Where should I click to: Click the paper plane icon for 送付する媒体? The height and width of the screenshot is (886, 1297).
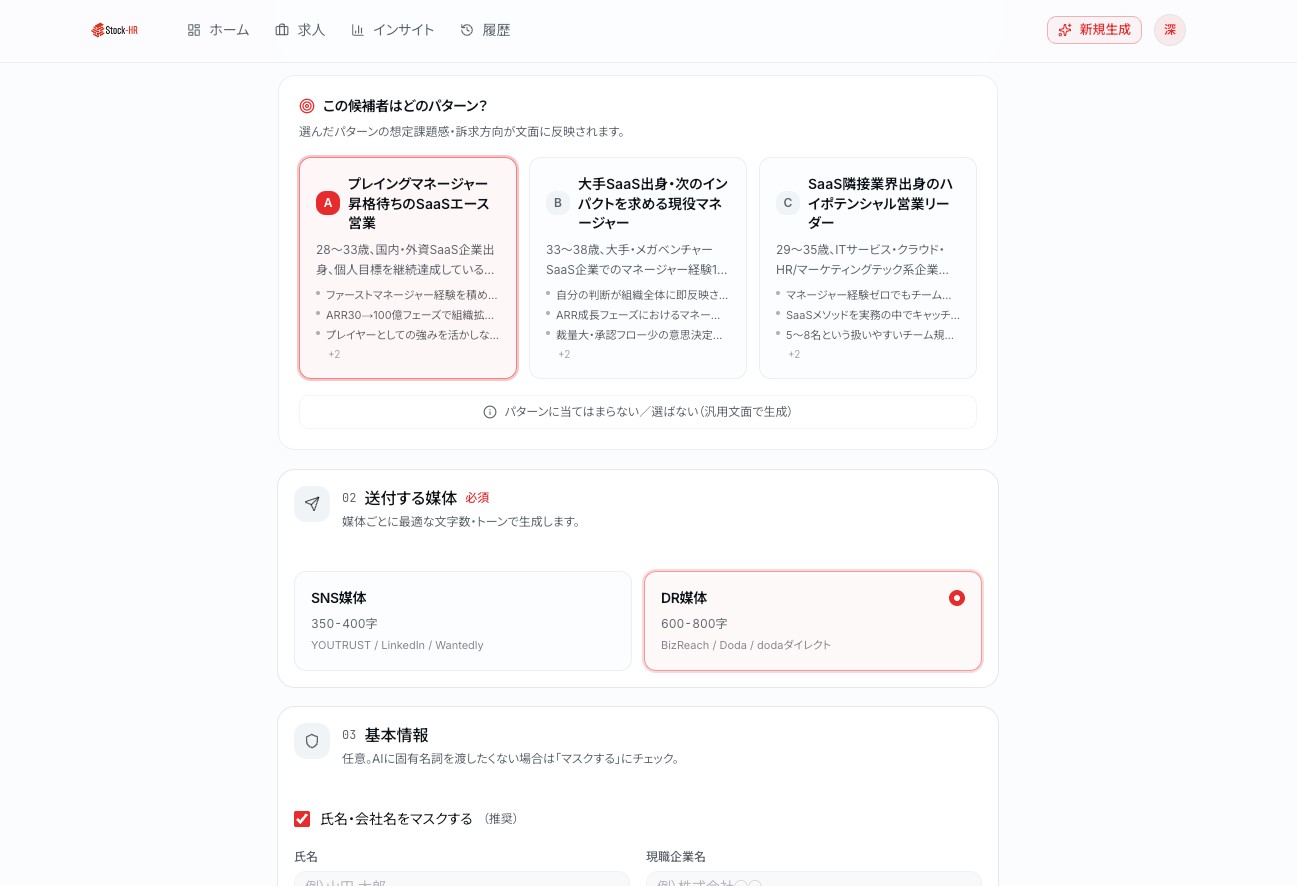pyautogui.click(x=312, y=504)
